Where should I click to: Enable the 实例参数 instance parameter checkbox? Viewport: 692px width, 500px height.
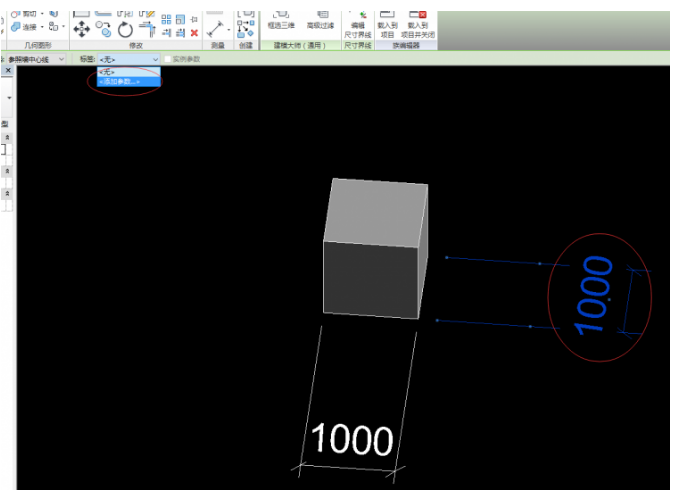(x=168, y=60)
